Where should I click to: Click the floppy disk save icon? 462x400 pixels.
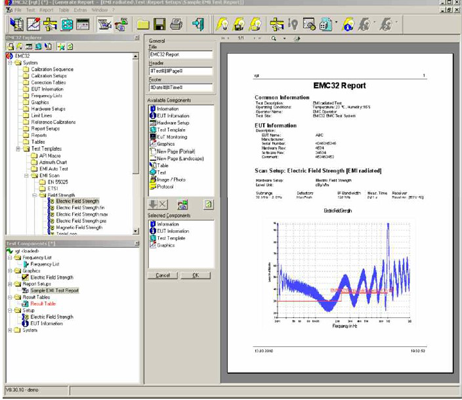[x=159, y=24]
